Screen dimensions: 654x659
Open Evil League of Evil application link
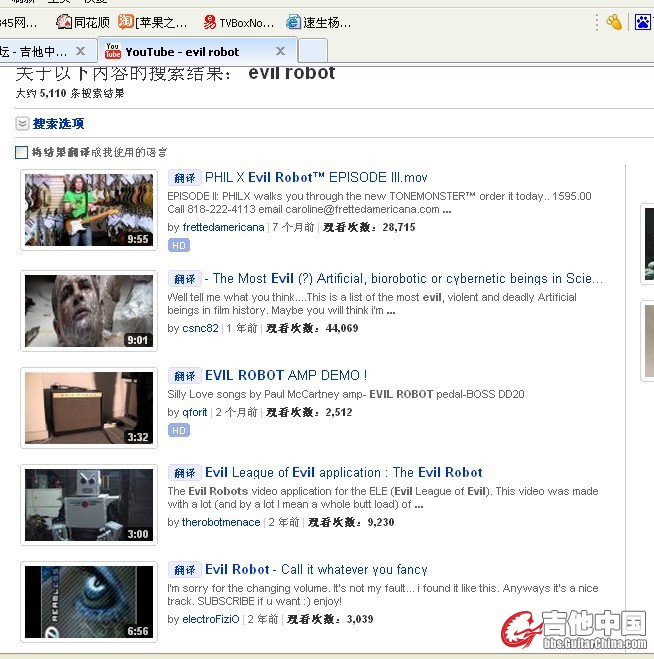coord(343,472)
